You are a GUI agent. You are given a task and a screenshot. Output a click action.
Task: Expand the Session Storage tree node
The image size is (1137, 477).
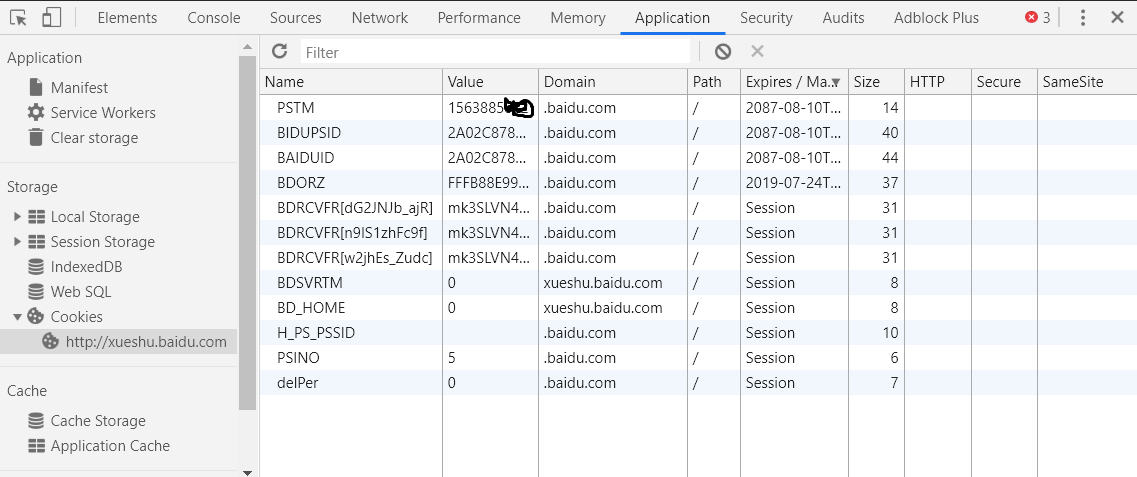[x=17, y=242]
